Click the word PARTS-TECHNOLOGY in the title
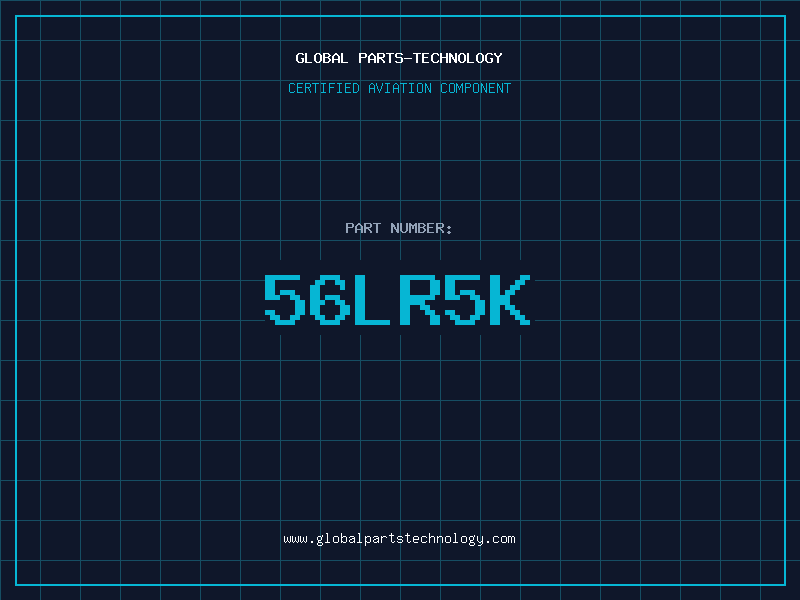800x600 pixels. click(430, 58)
